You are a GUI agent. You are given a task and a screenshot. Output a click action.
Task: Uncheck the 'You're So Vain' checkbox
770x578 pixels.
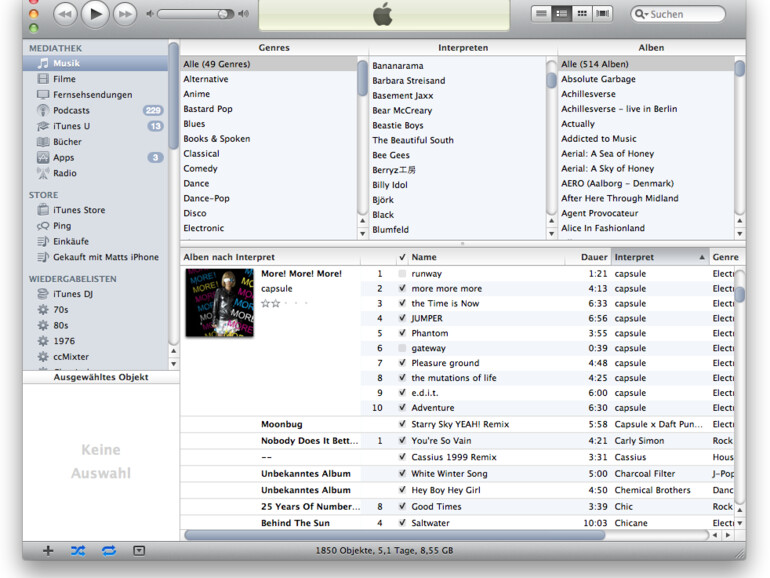pos(402,441)
